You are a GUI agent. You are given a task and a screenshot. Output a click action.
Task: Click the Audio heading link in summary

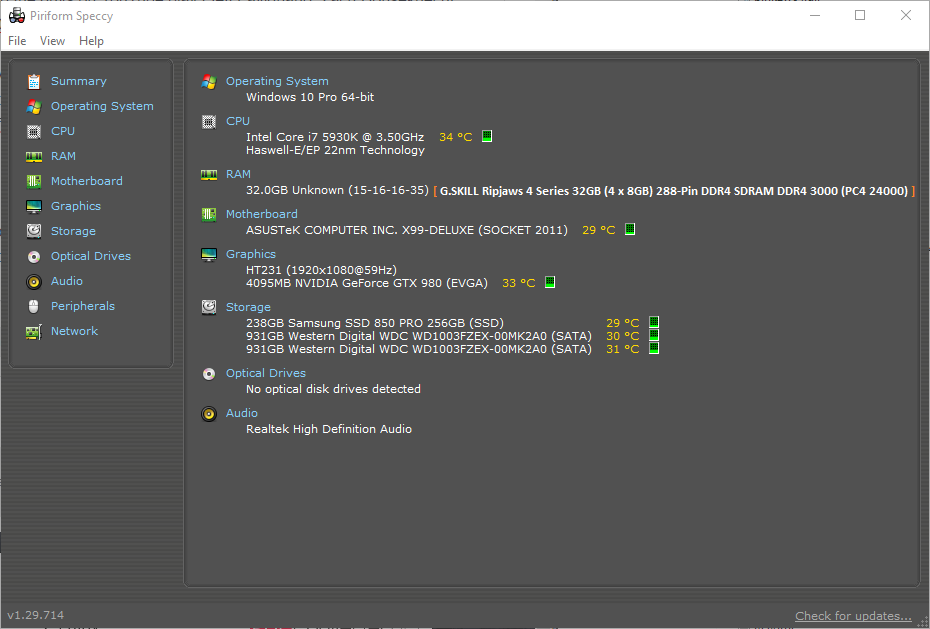[x=241, y=413]
